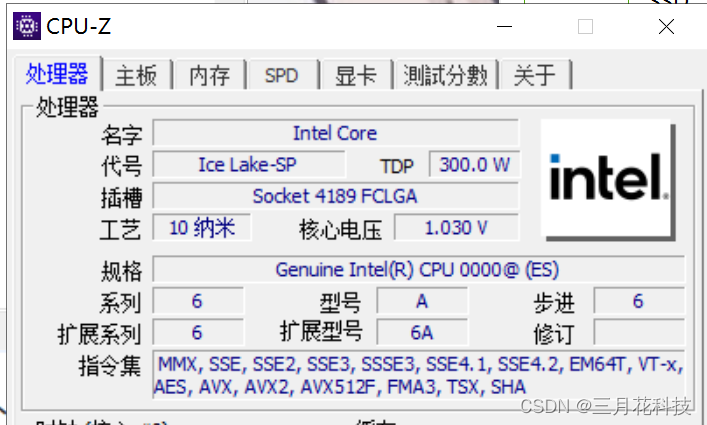Click the TDP value 300.0 W
Viewport: 707px width, 425px height.
[x=474, y=165]
